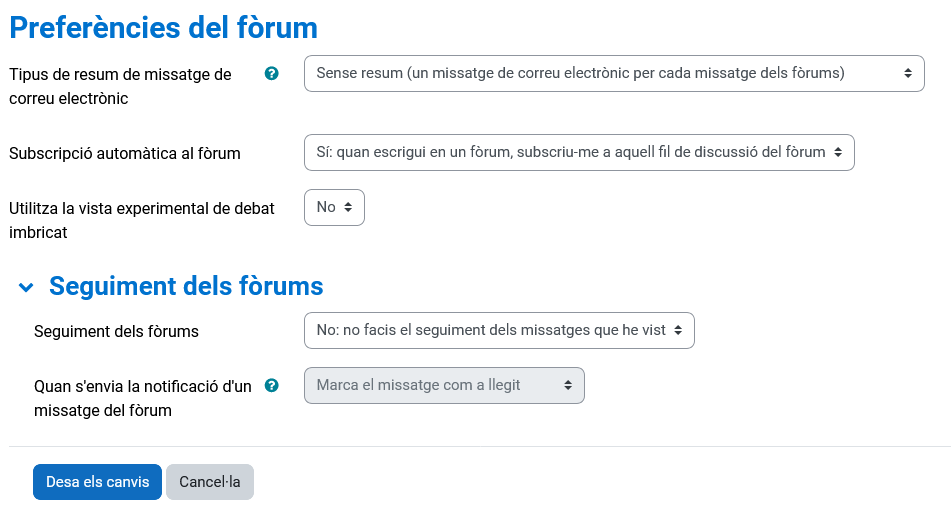Open the automatic forum subscription dropdown
This screenshot has width=951, height=515.
click(578, 152)
